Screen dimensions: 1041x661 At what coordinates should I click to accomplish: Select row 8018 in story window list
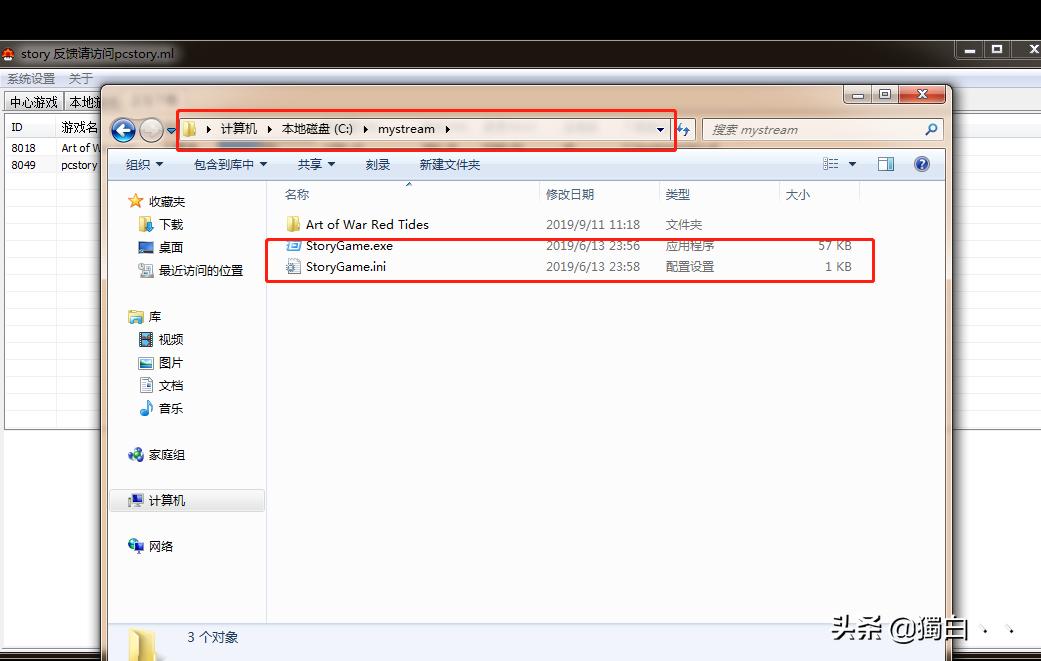click(53, 147)
